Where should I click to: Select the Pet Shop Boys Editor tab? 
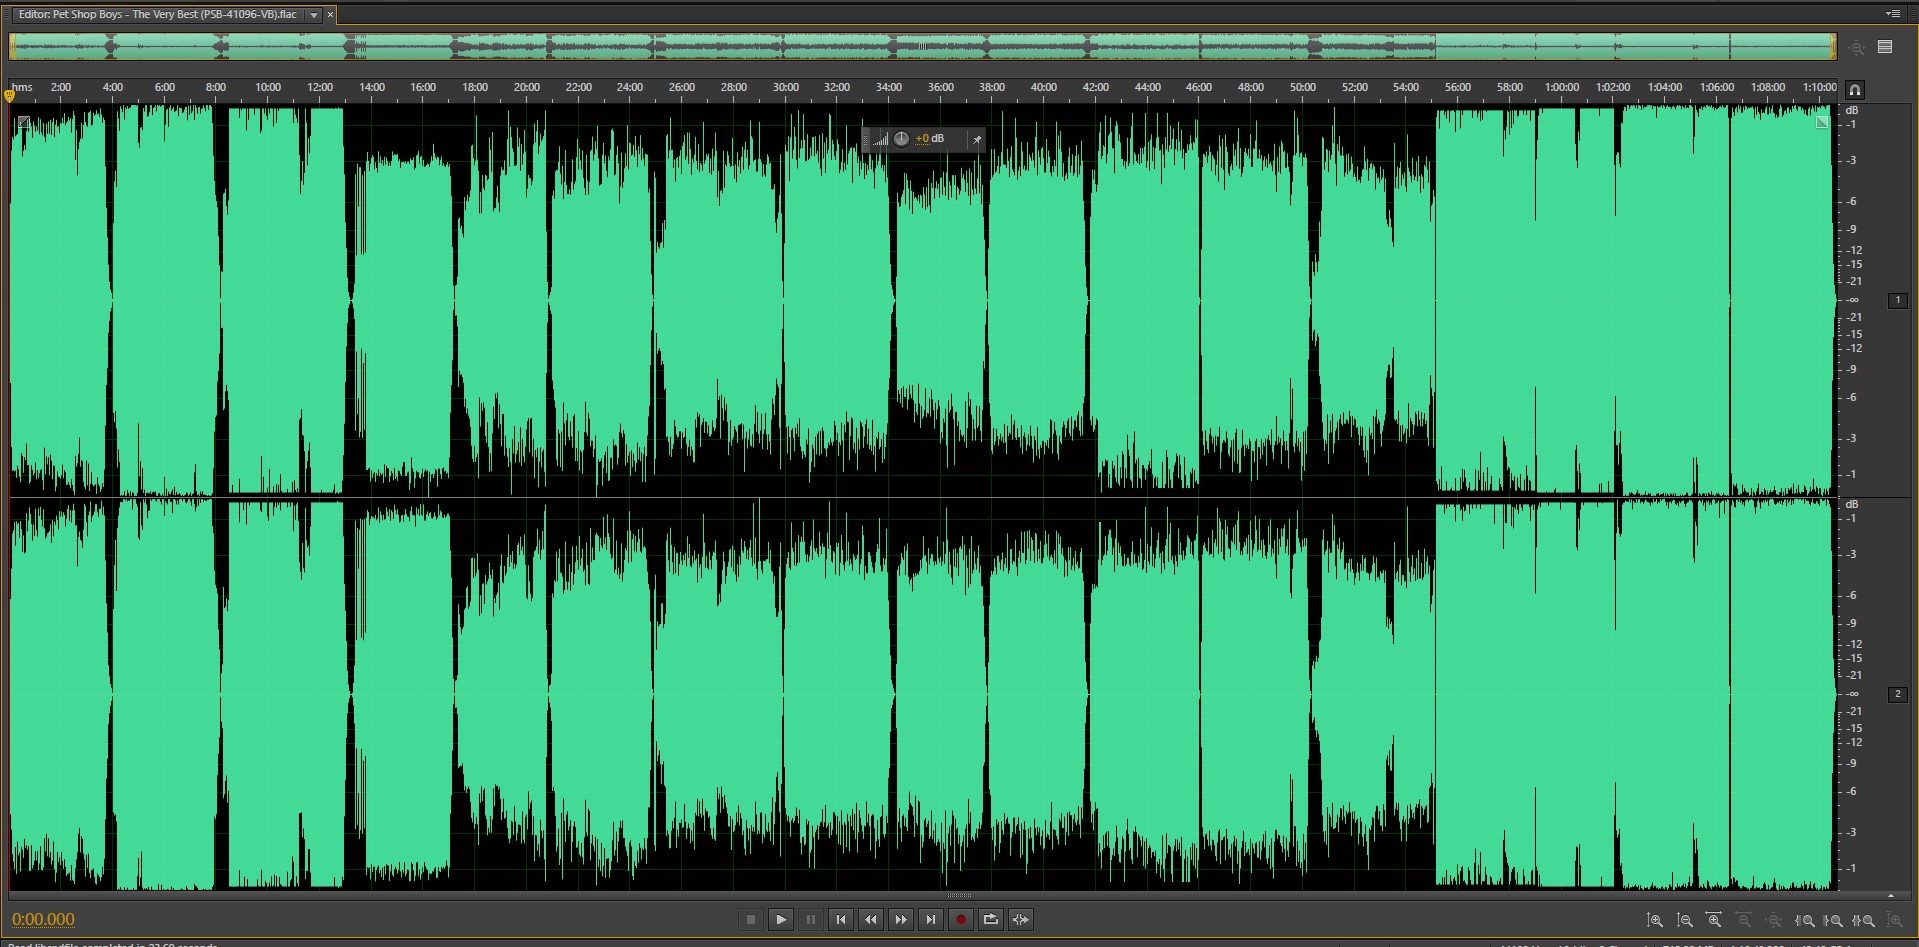157,15
